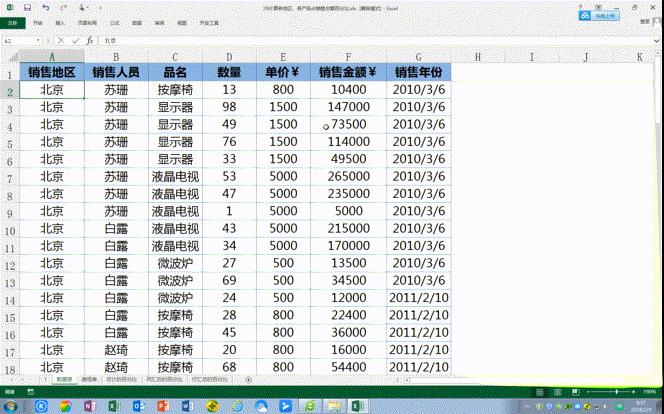Select column H header

coord(478,57)
